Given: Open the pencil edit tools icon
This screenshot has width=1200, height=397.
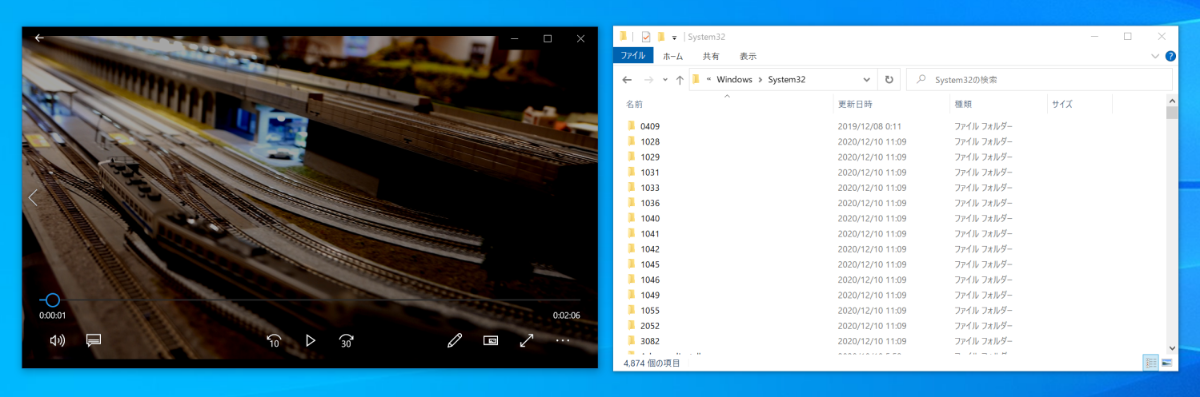Looking at the screenshot, I should 454,340.
